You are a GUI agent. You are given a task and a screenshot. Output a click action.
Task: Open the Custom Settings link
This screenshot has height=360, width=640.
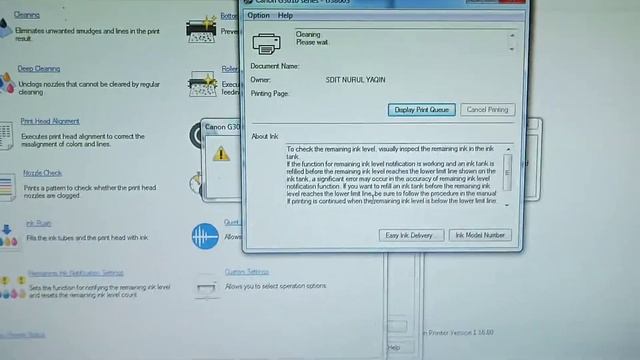coord(247,272)
